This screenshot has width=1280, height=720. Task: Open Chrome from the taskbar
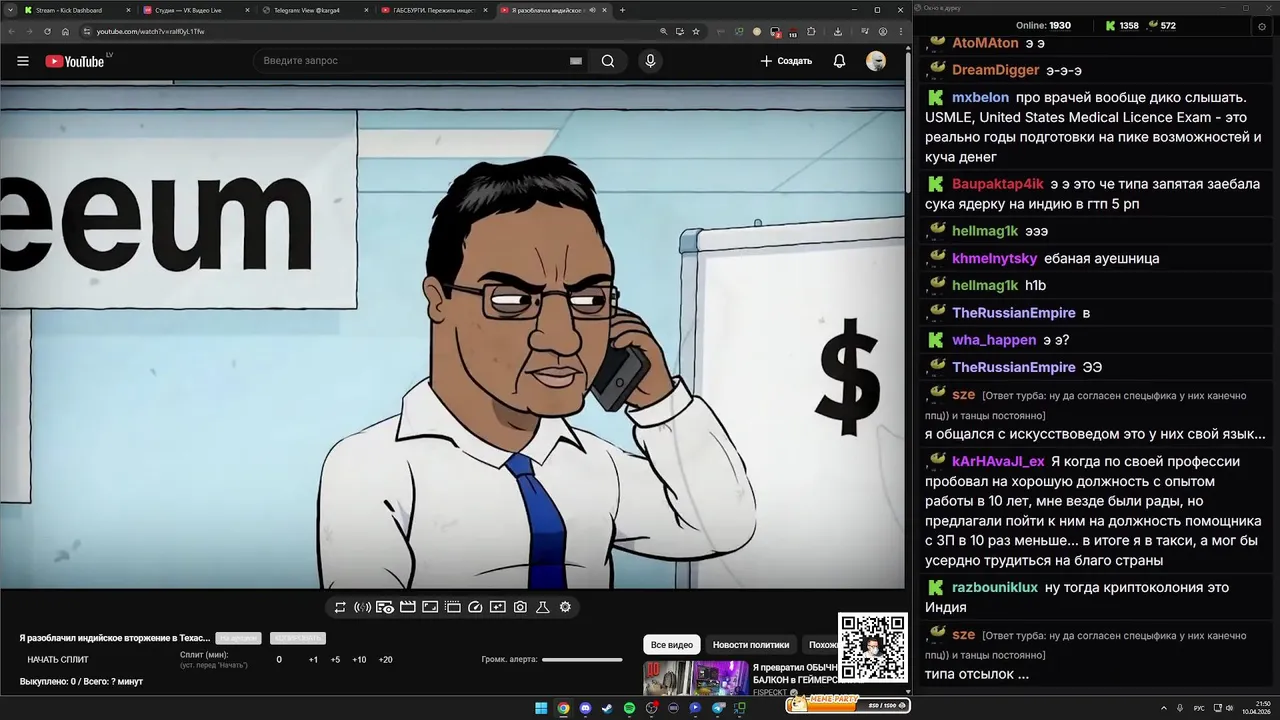[563, 708]
